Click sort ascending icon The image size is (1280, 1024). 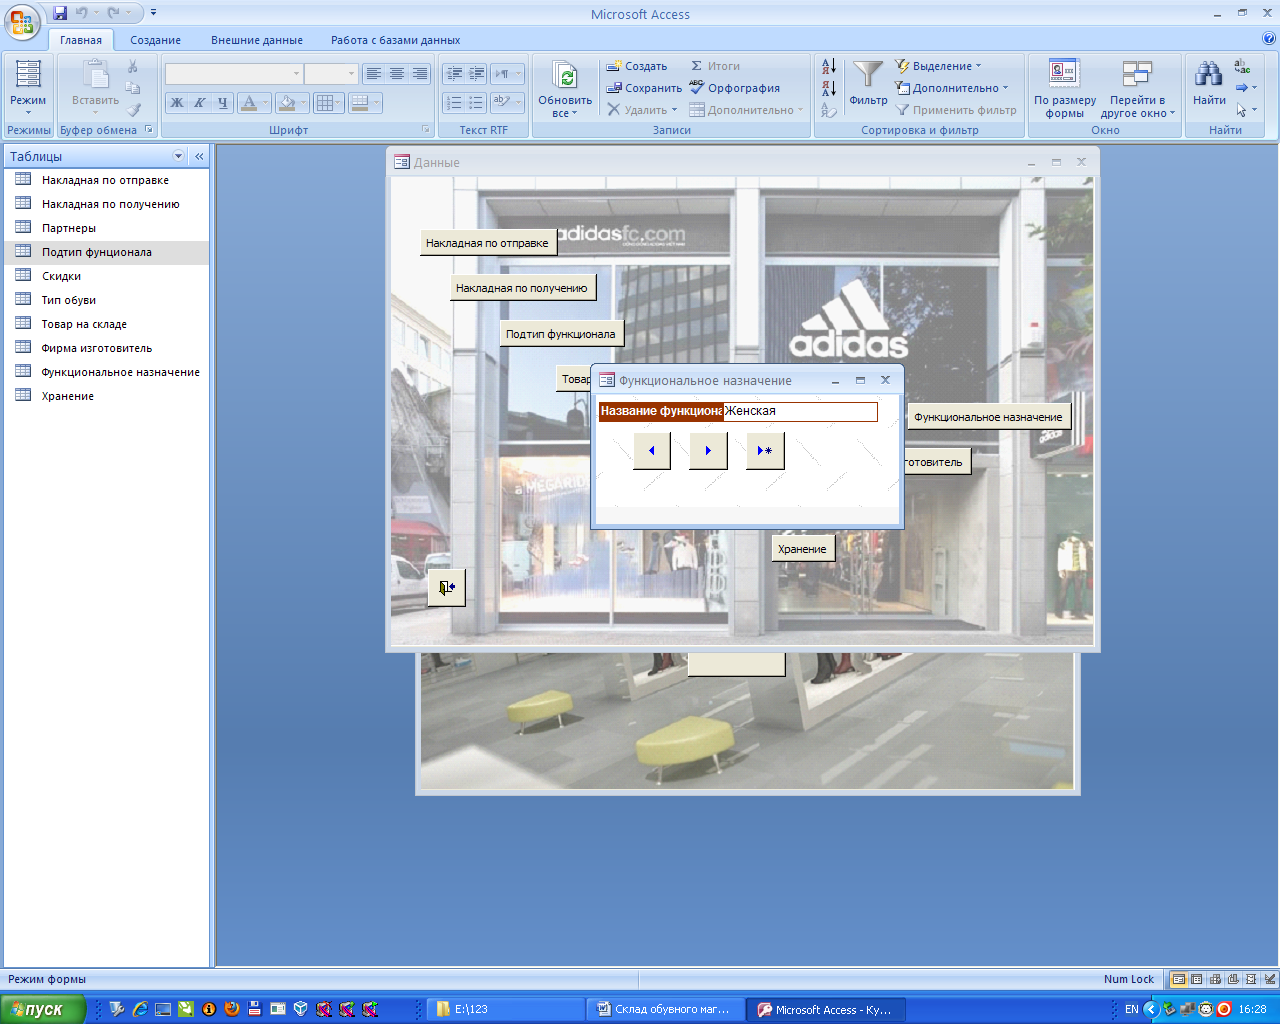829,66
